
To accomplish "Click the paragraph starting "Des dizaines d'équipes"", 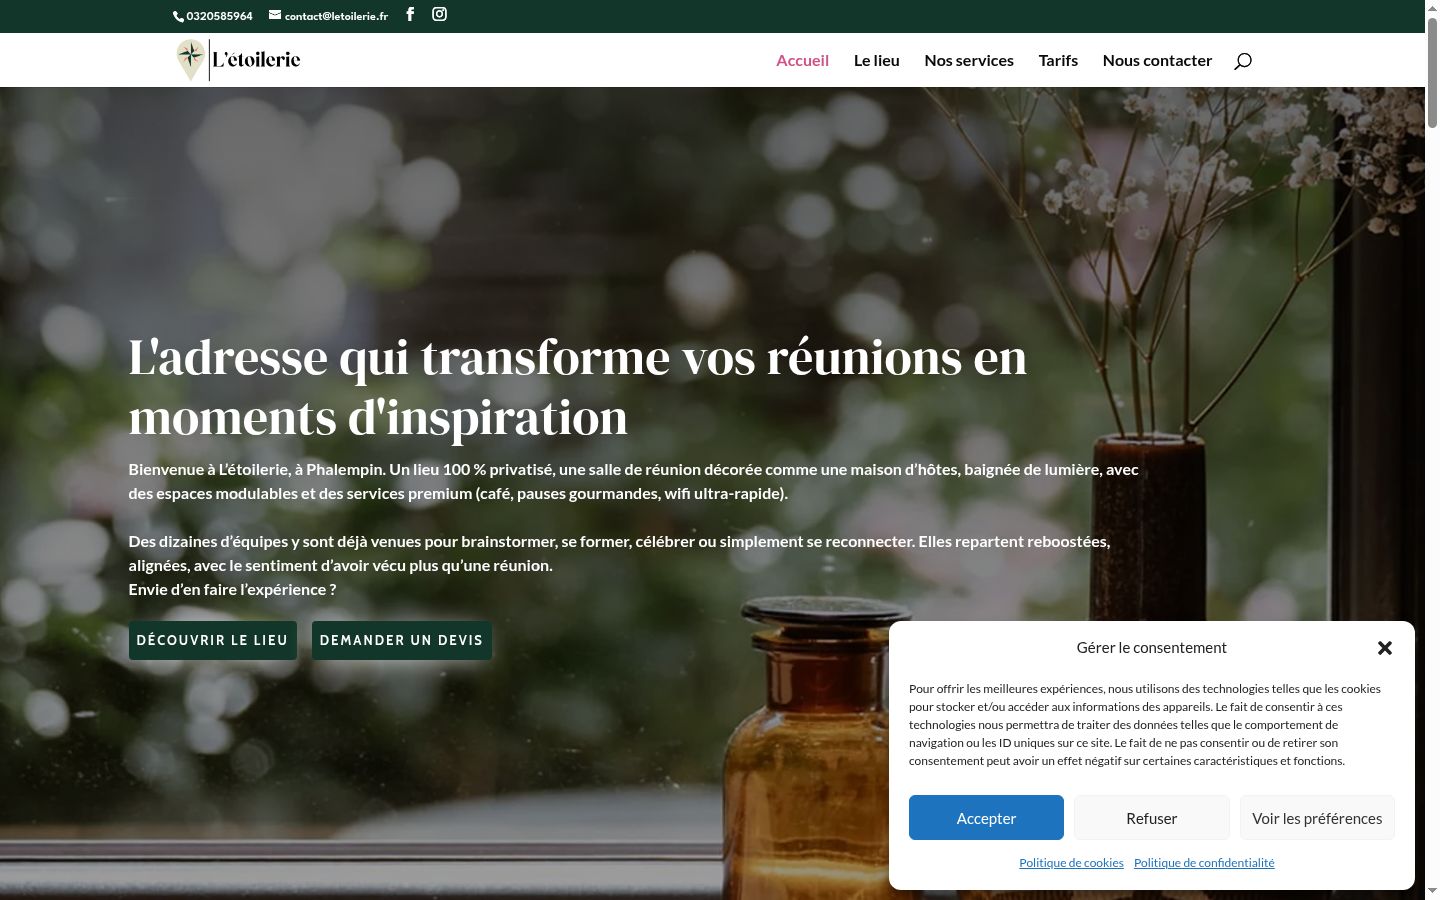I will [x=619, y=553].
